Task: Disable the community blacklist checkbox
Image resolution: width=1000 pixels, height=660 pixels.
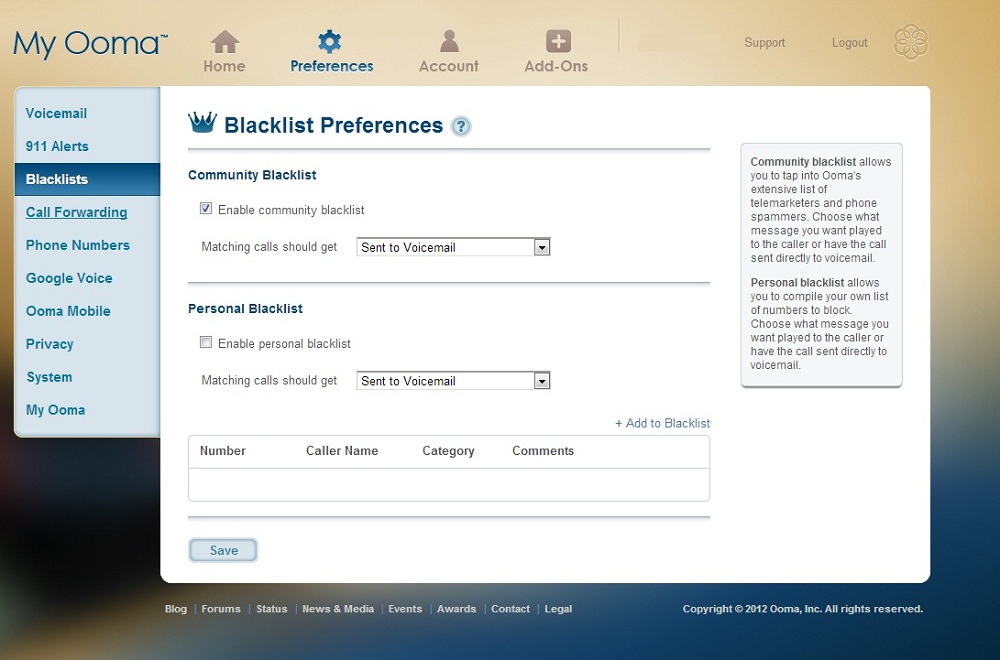Action: coord(206,209)
